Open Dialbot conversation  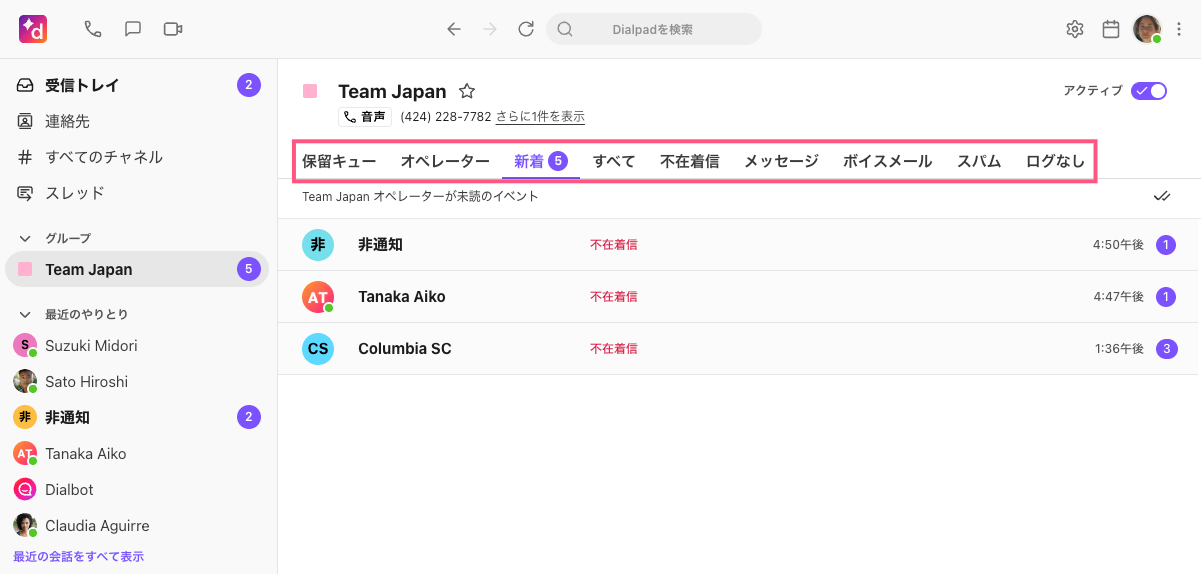point(139,490)
